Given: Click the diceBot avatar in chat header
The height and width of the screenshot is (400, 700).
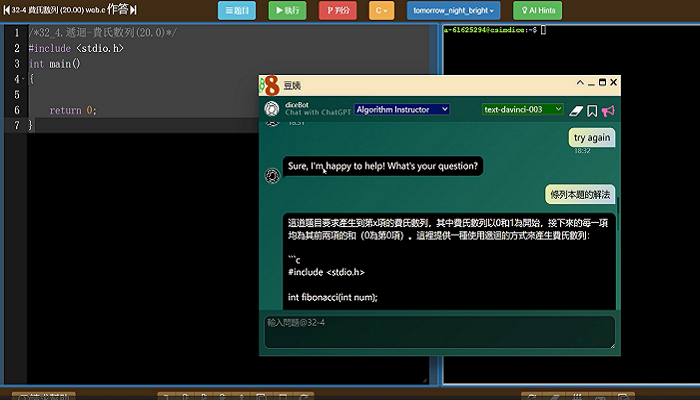Looking at the screenshot, I should [272, 109].
